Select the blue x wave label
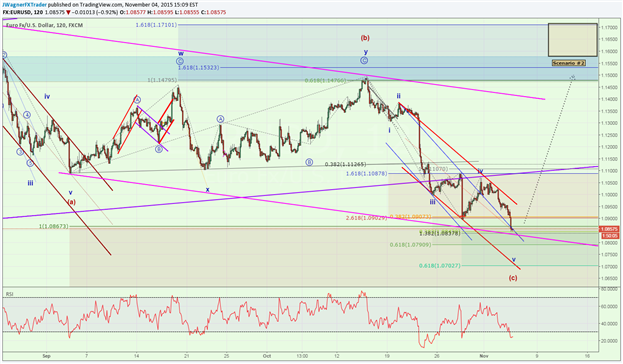The height and width of the screenshot is (364, 623). [x=207, y=190]
